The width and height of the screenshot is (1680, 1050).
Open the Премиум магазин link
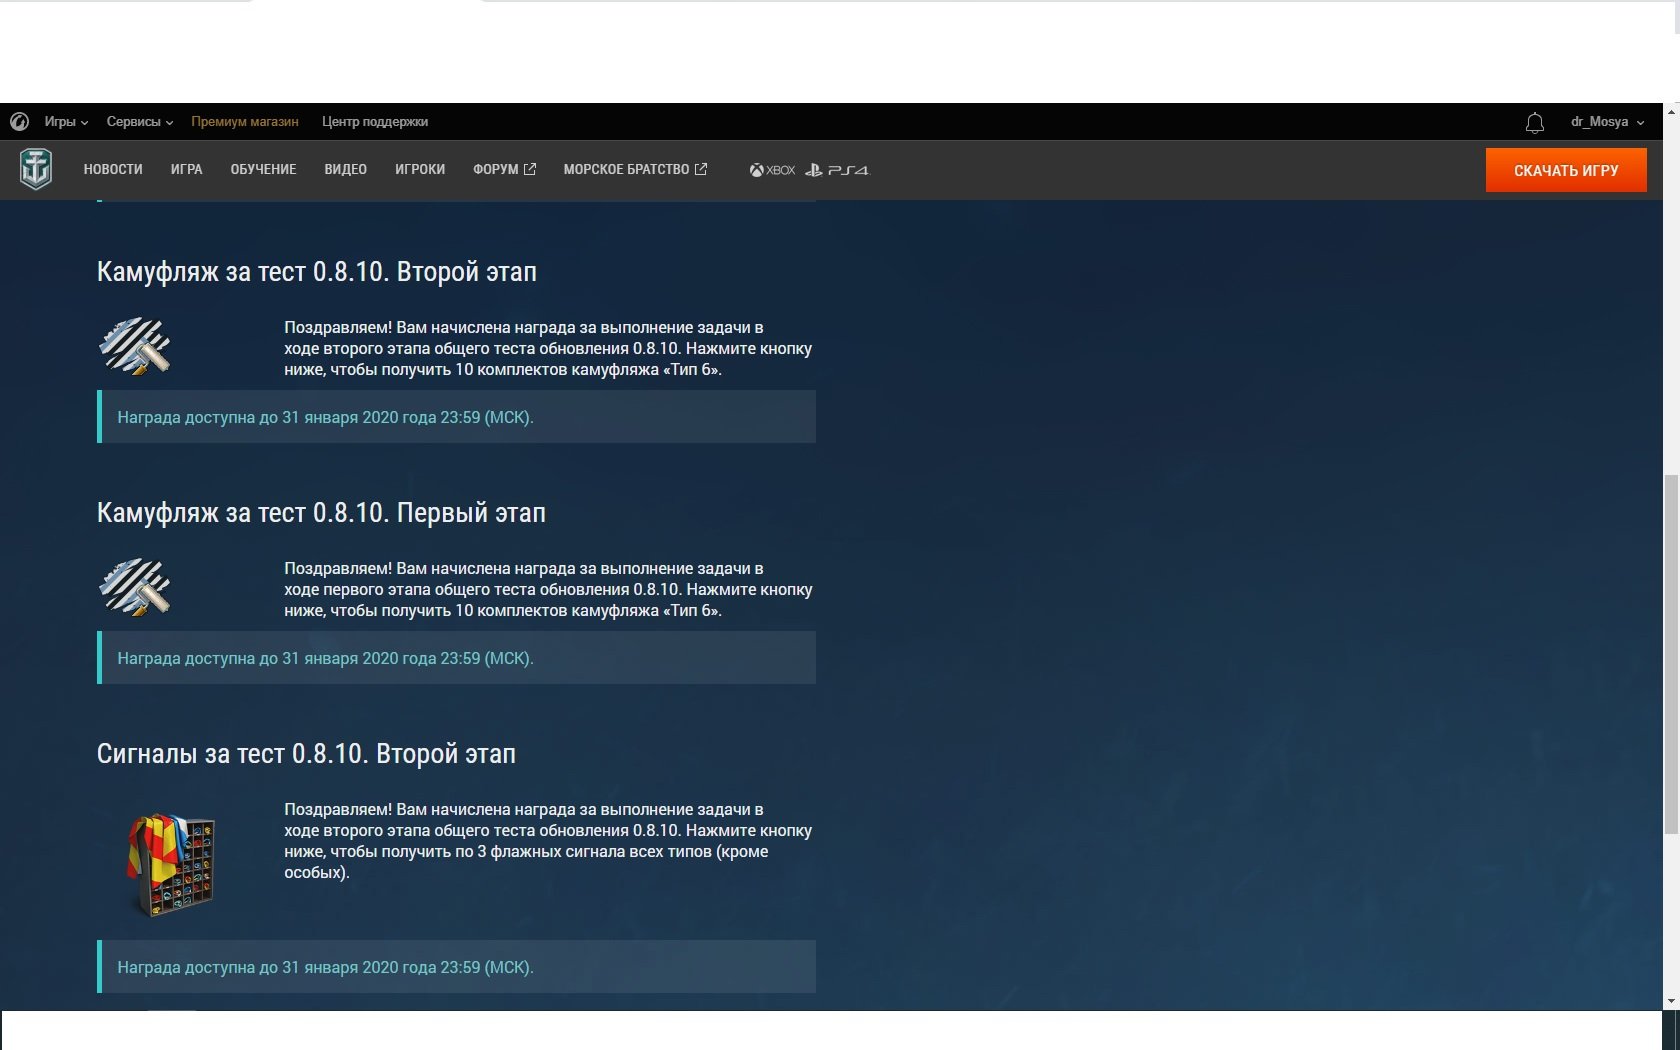coord(245,122)
